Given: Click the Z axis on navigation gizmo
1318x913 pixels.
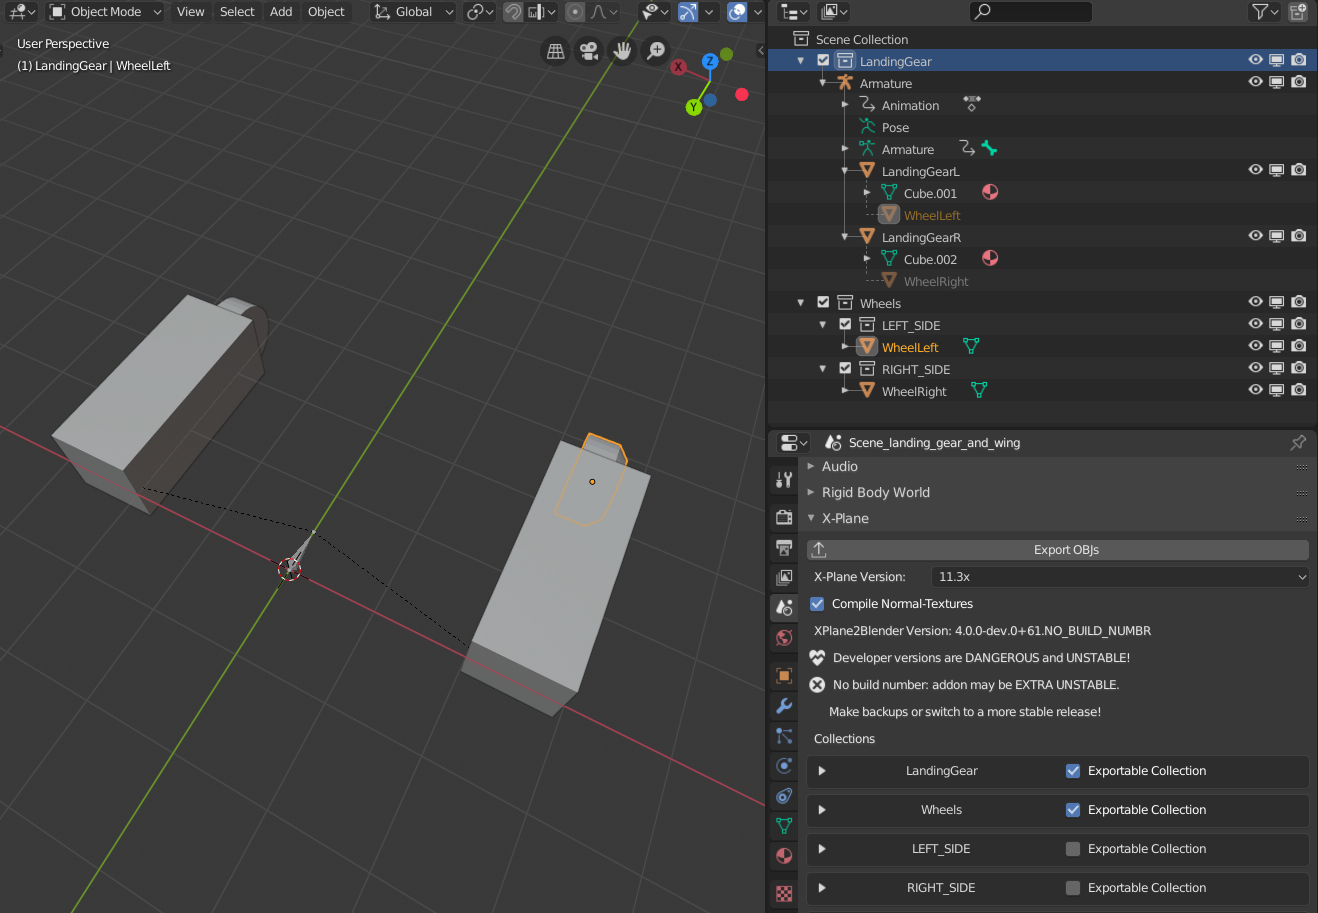Looking at the screenshot, I should coord(710,62).
